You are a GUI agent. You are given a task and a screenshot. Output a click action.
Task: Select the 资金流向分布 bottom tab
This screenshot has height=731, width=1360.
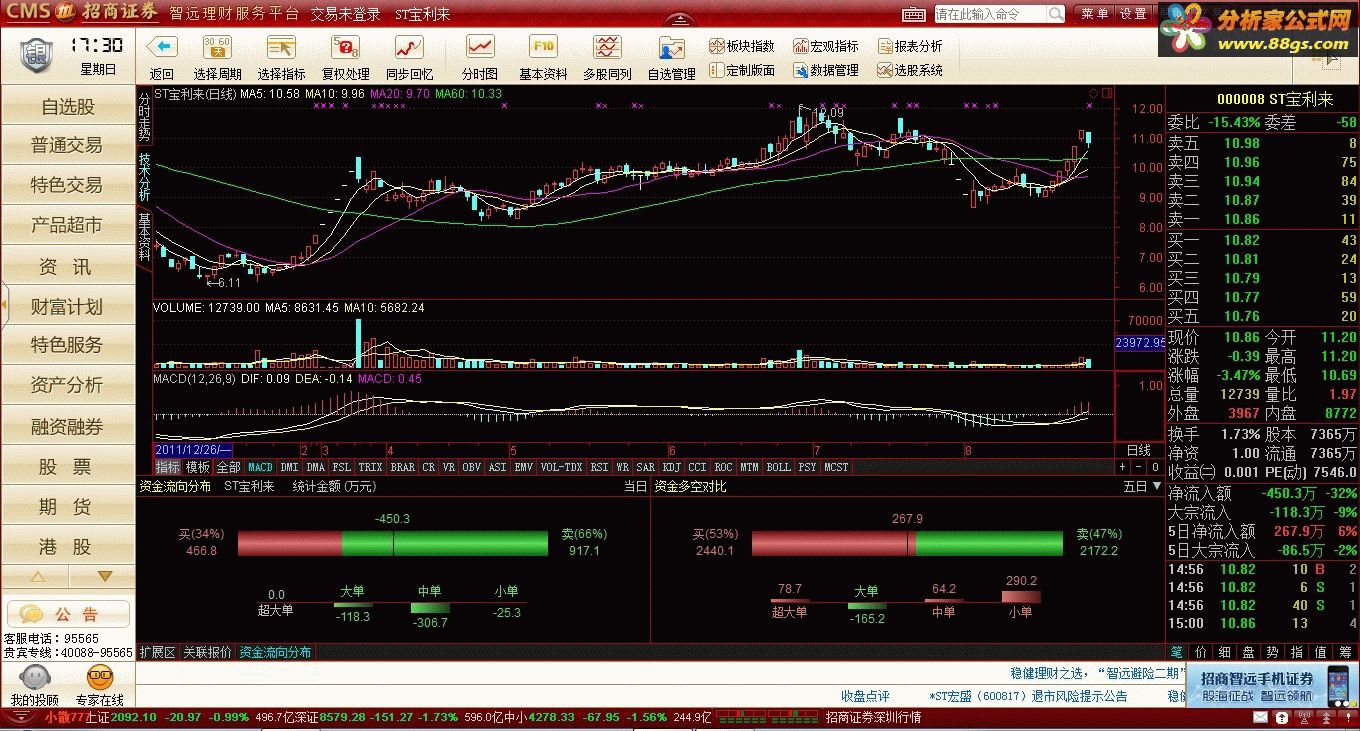click(x=275, y=652)
